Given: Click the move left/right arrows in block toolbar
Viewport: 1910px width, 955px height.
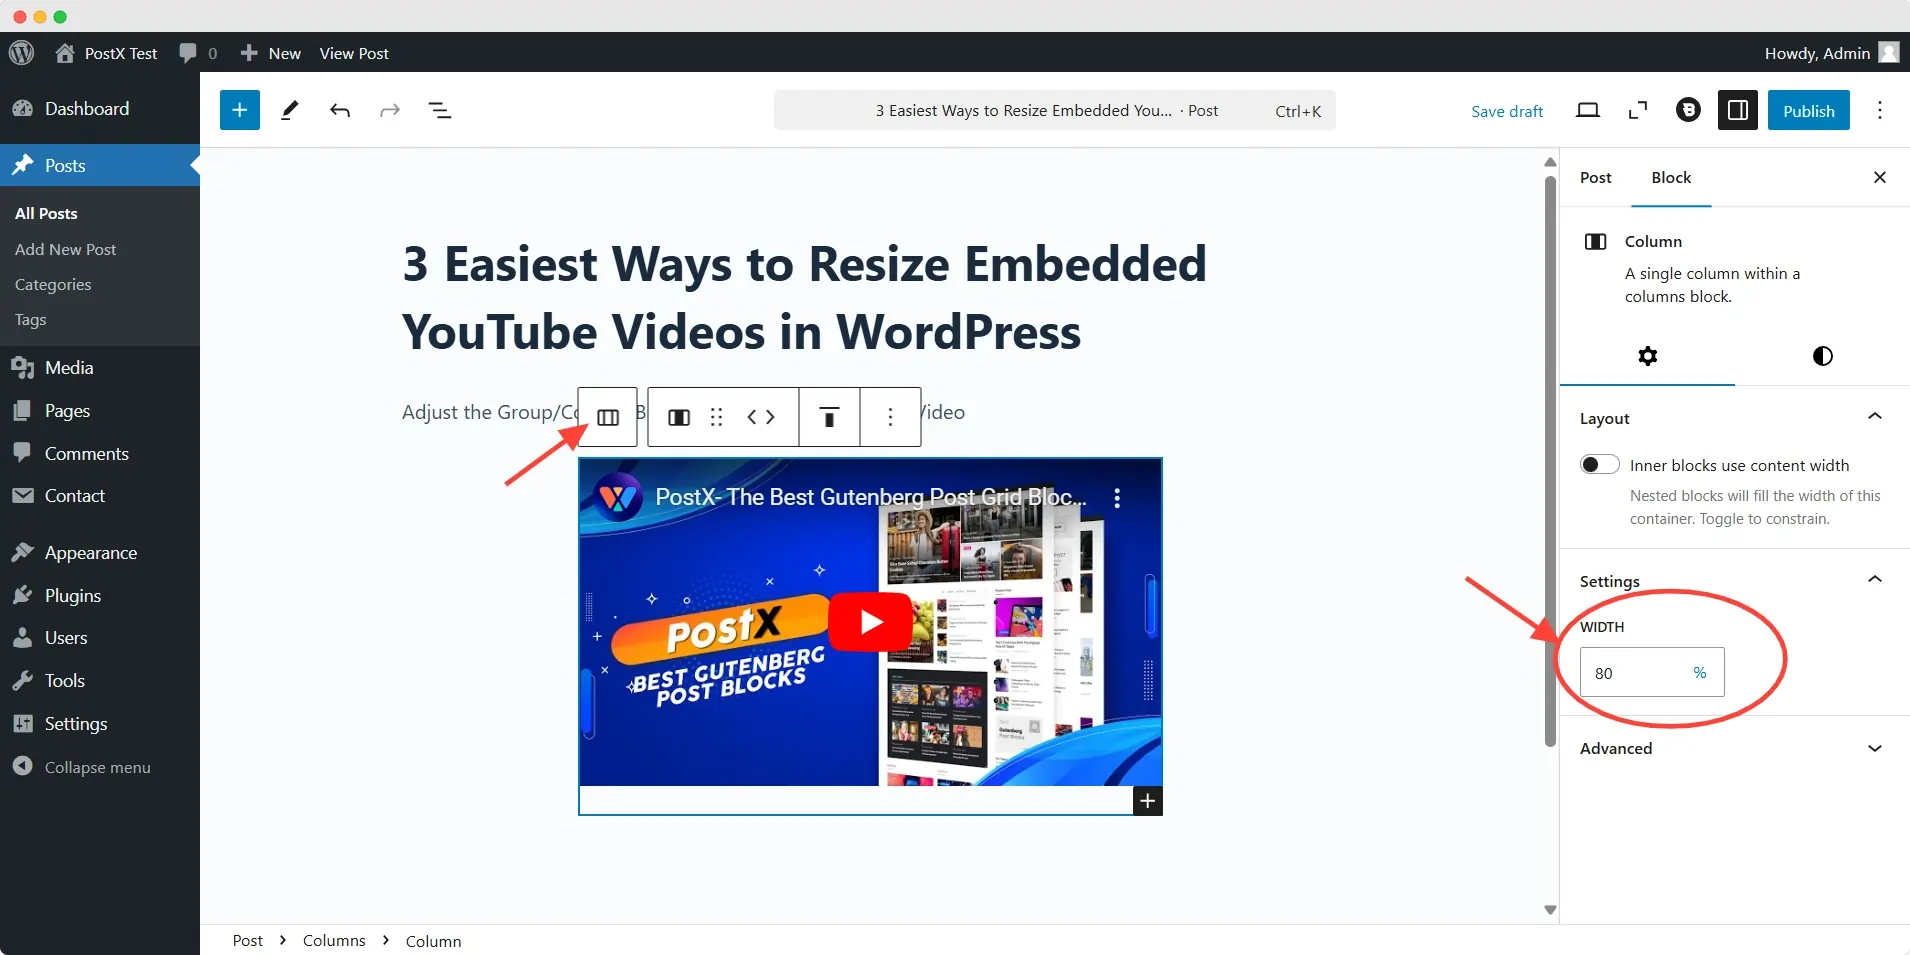Looking at the screenshot, I should pyautogui.click(x=761, y=417).
